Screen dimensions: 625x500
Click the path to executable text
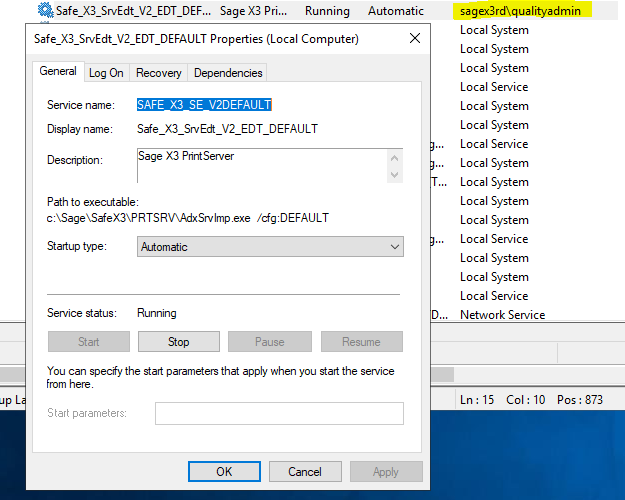[188, 218]
